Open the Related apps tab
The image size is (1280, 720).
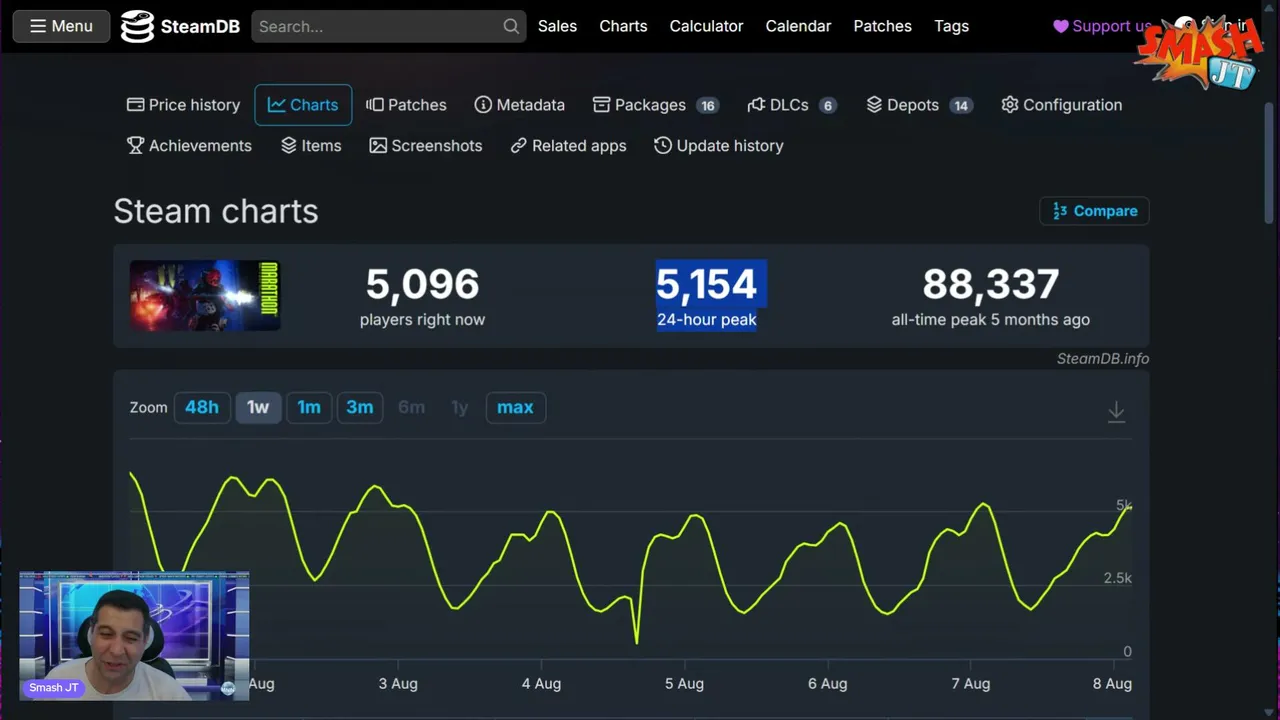coord(568,146)
